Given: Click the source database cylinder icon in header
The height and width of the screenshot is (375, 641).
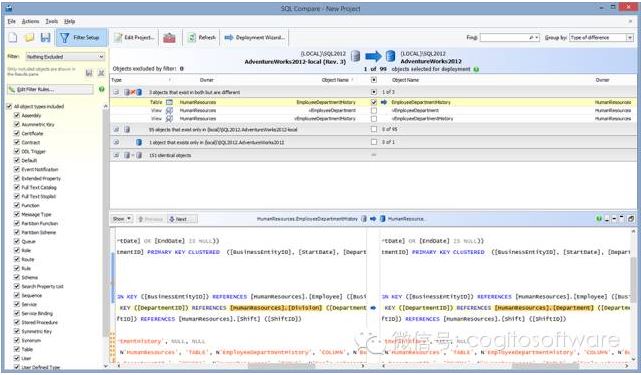Looking at the screenshot, I should click(x=356, y=56).
